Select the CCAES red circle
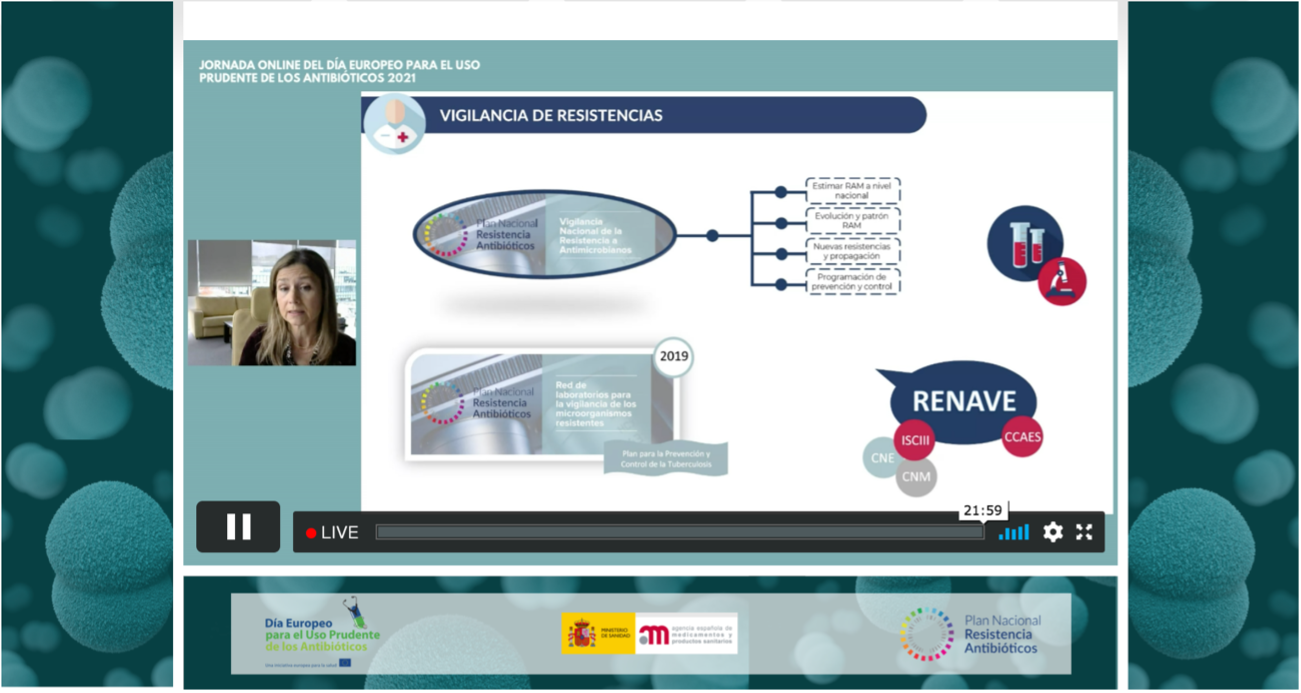The image size is (1301, 693). click(1022, 436)
